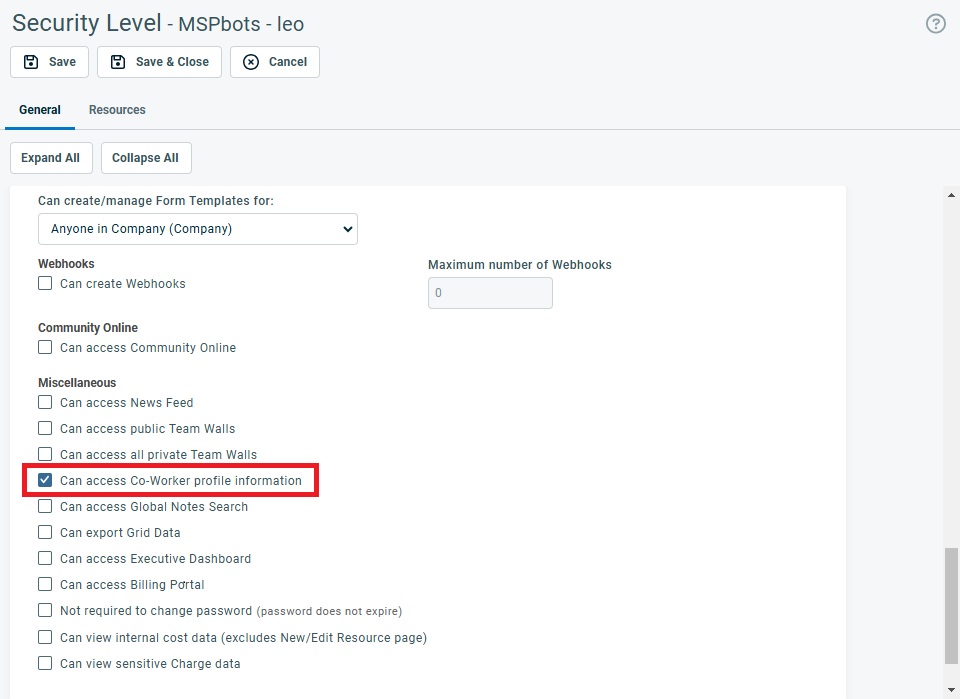The width and height of the screenshot is (960, 699).
Task: Check Can access Executive Dashboard
Action: pyautogui.click(x=45, y=558)
